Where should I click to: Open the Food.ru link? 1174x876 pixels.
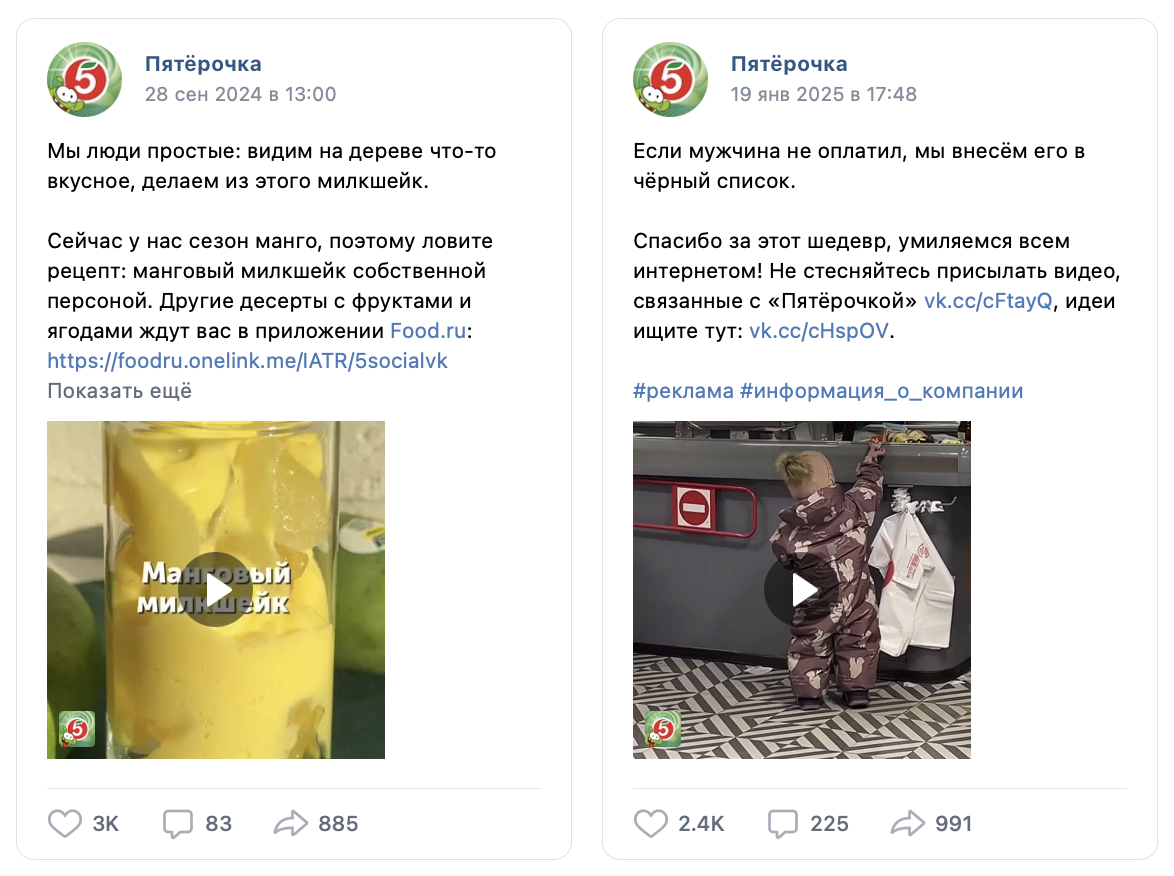(428, 331)
